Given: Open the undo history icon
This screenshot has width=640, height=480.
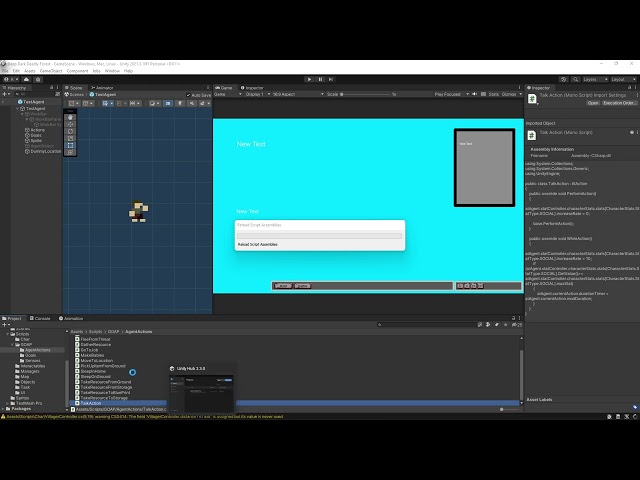Looking at the screenshot, I should pos(564,79).
